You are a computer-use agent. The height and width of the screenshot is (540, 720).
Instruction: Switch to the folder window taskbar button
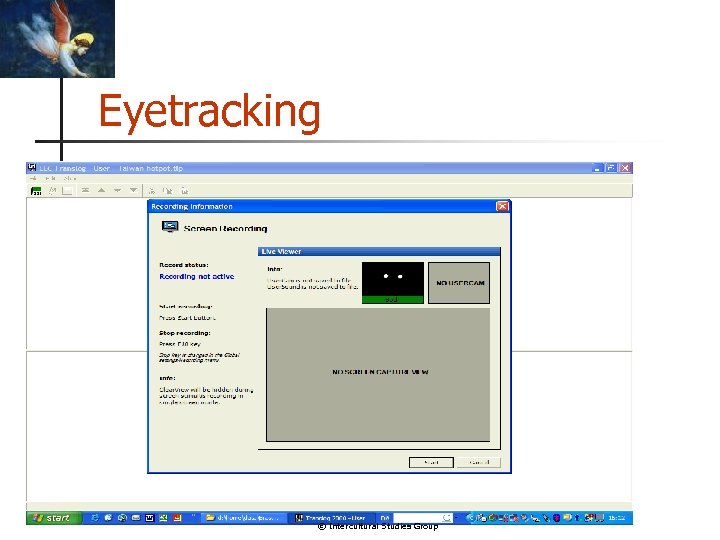click(244, 518)
